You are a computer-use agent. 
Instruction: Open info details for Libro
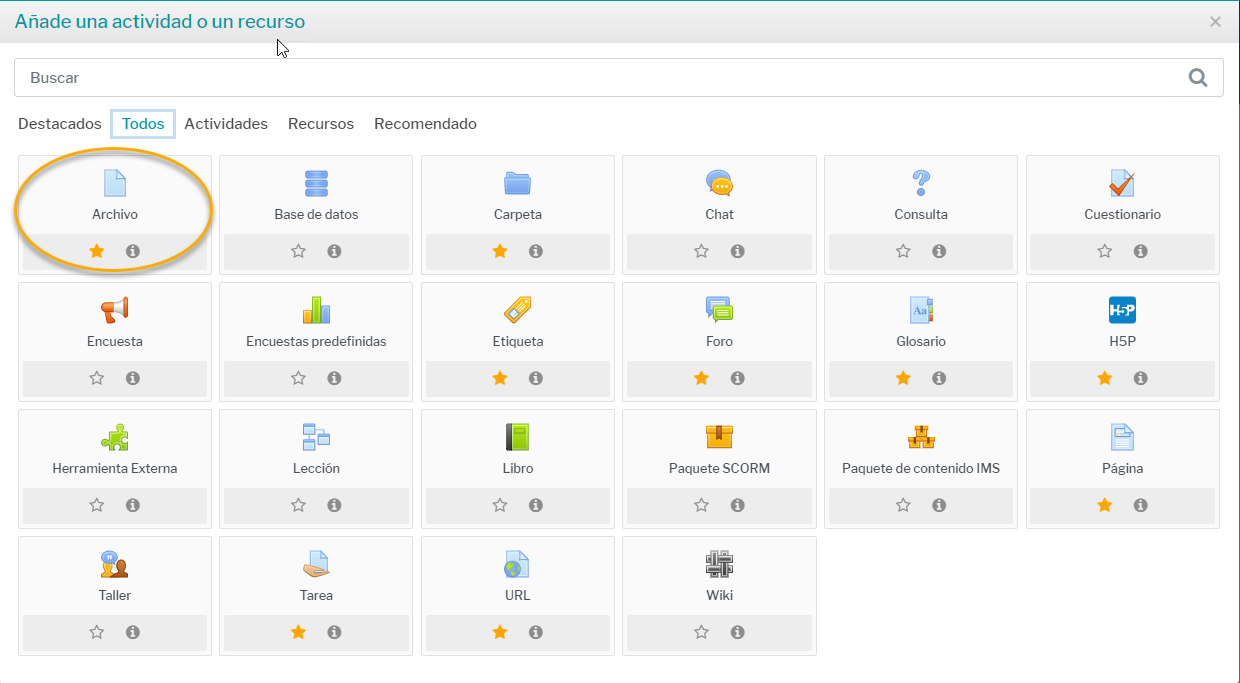click(536, 505)
